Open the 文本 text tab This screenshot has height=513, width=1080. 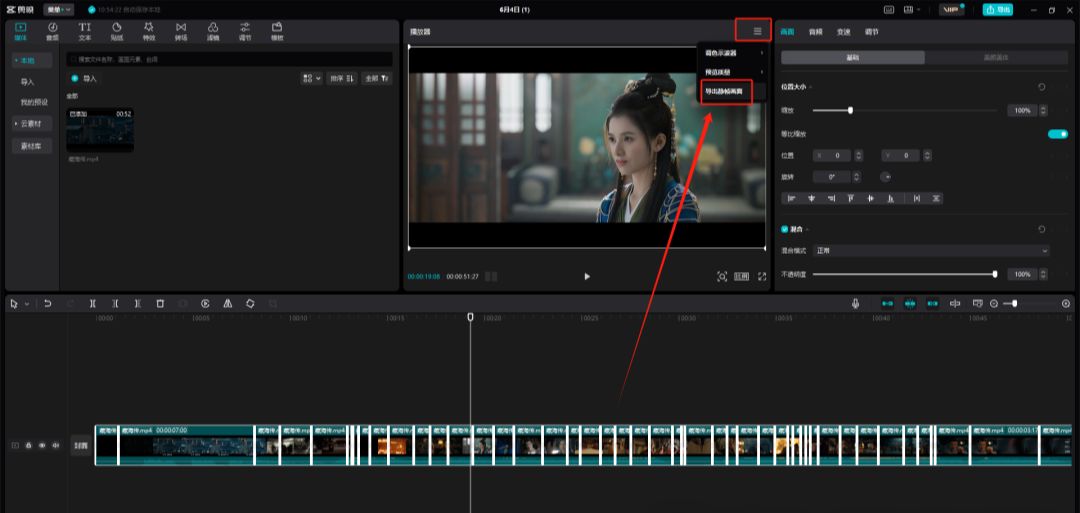(85, 31)
